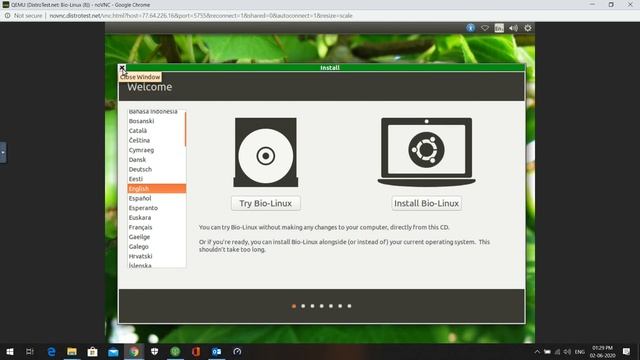Select Bosanski language
Image resolution: width=640 pixels, height=360 pixels.
[x=156, y=121]
